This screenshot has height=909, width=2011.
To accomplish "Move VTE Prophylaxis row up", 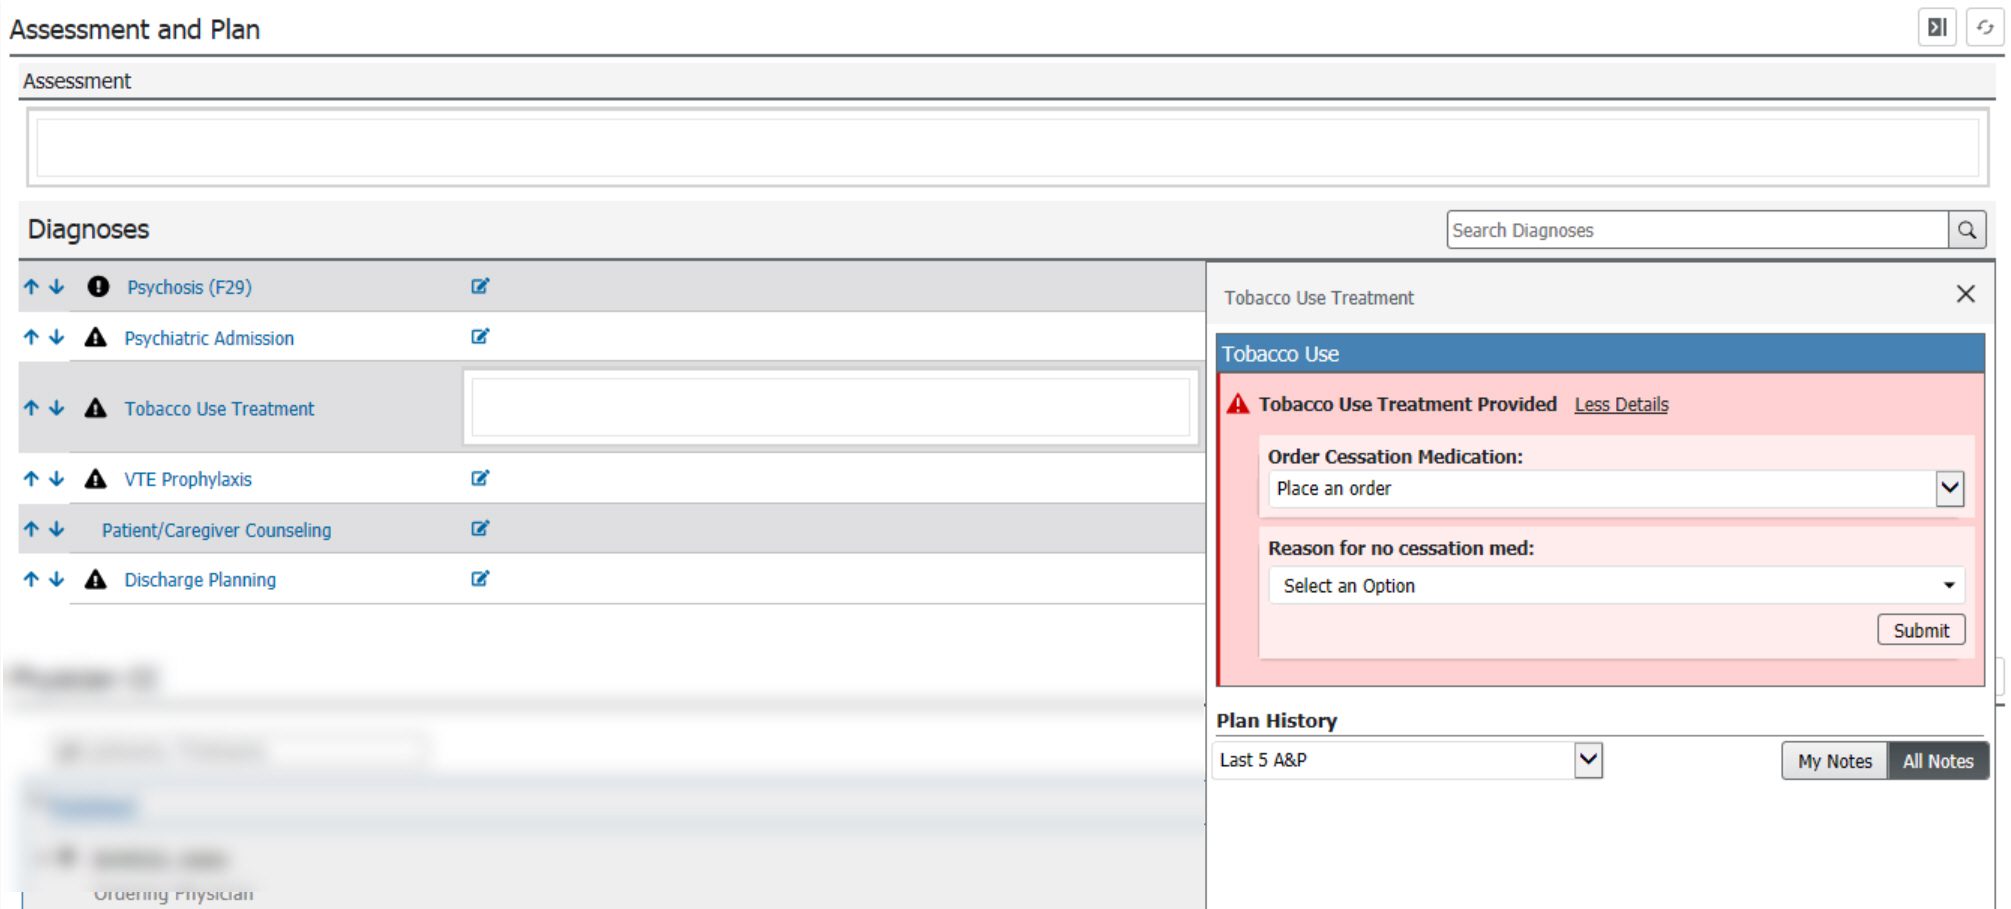I will (x=31, y=479).
